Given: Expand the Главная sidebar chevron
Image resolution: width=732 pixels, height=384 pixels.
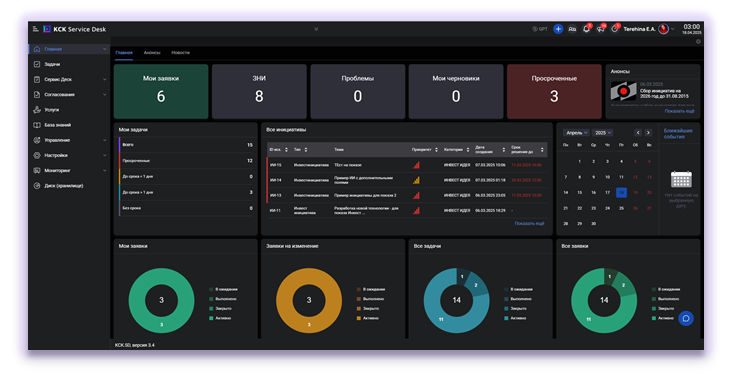Looking at the screenshot, I should [105, 49].
